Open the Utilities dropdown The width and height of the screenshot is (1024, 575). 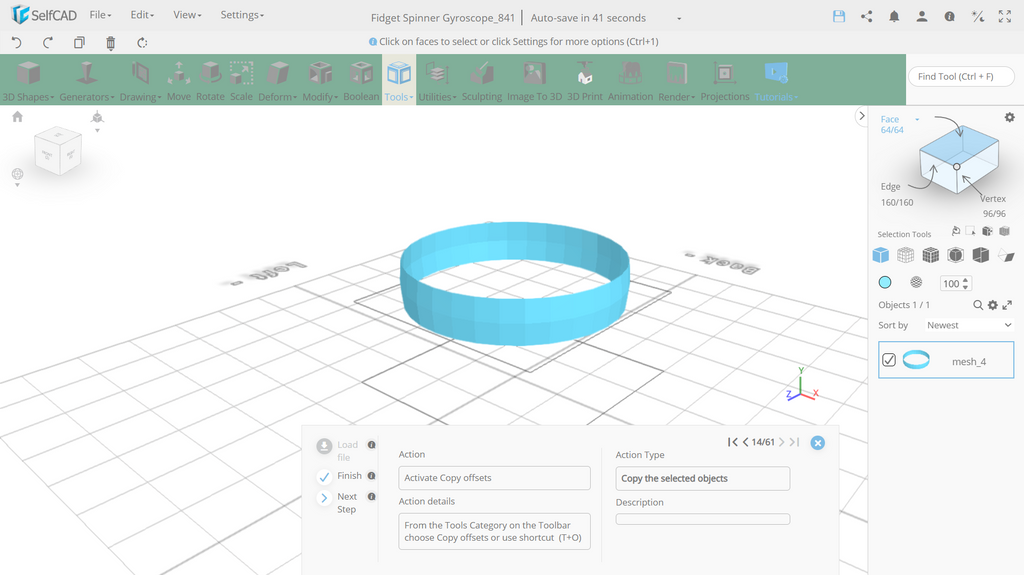437,80
